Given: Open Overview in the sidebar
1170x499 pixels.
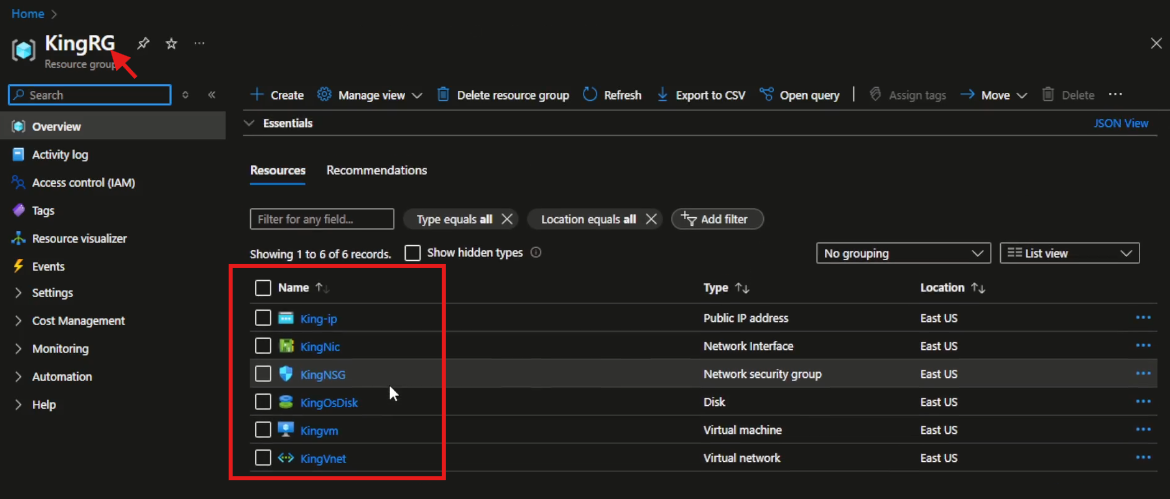Looking at the screenshot, I should coord(113,127).
